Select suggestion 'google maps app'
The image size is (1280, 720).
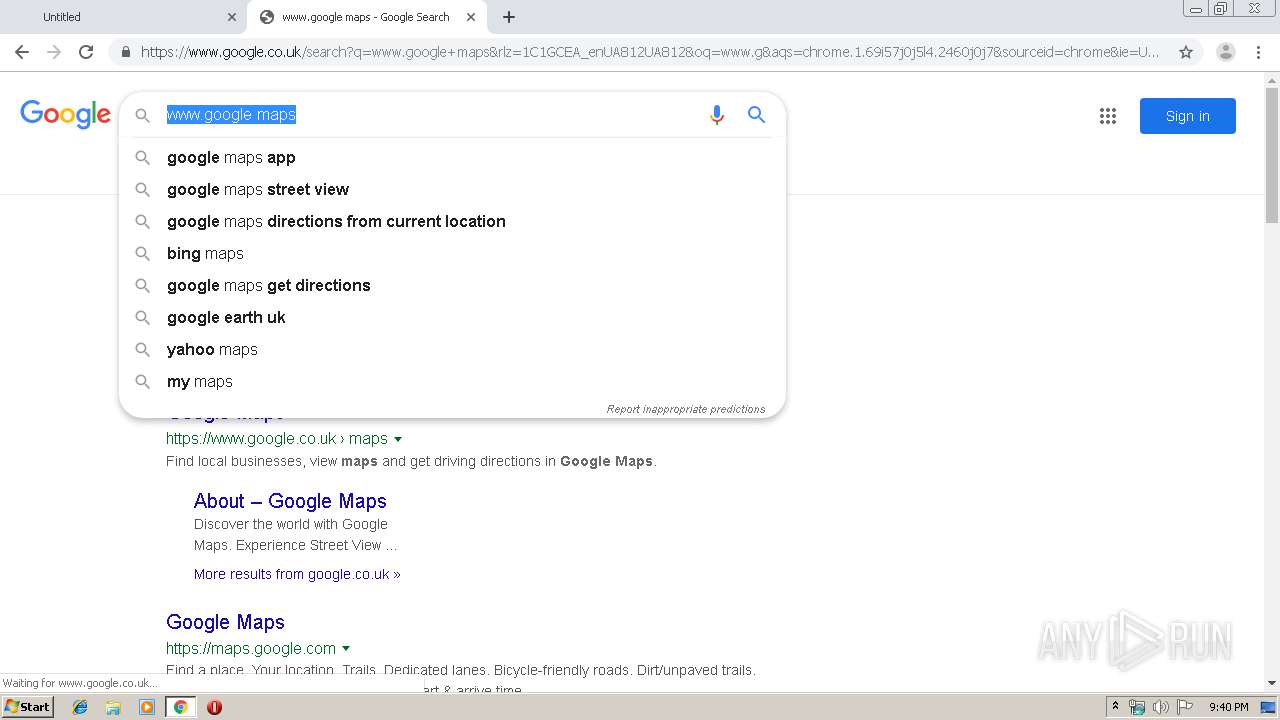pyautogui.click(x=452, y=157)
